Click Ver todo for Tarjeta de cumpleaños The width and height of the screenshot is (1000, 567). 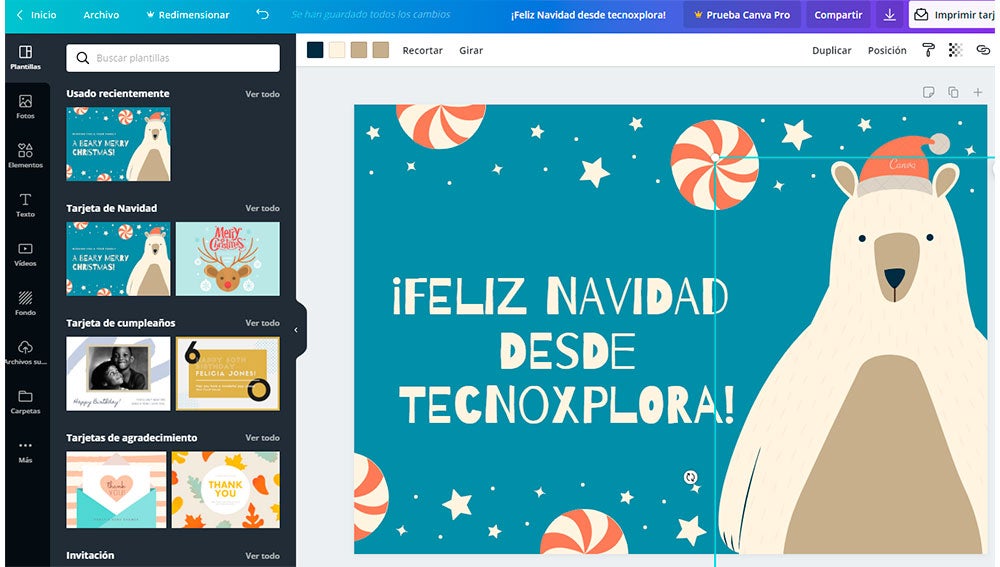pos(262,323)
